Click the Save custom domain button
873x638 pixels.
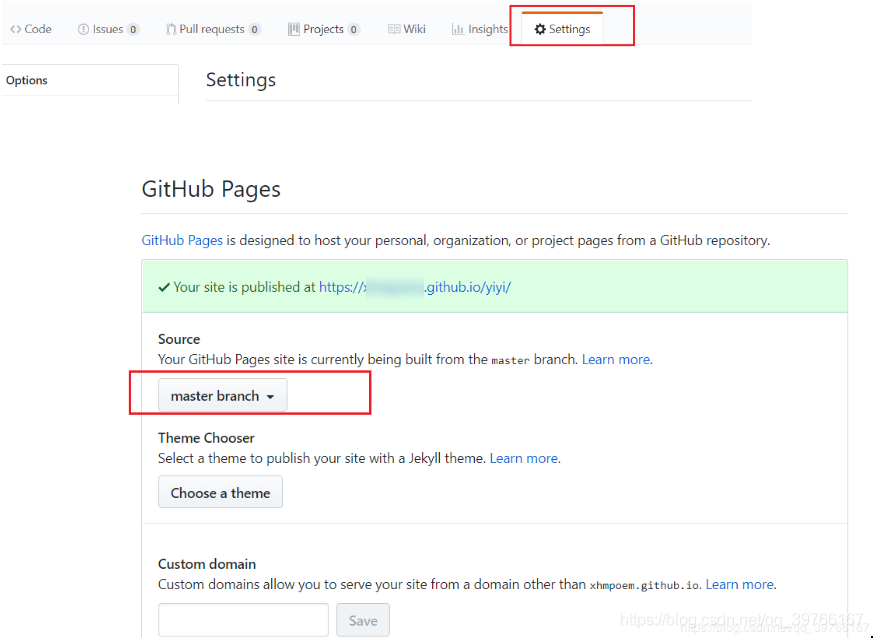pyautogui.click(x=363, y=620)
